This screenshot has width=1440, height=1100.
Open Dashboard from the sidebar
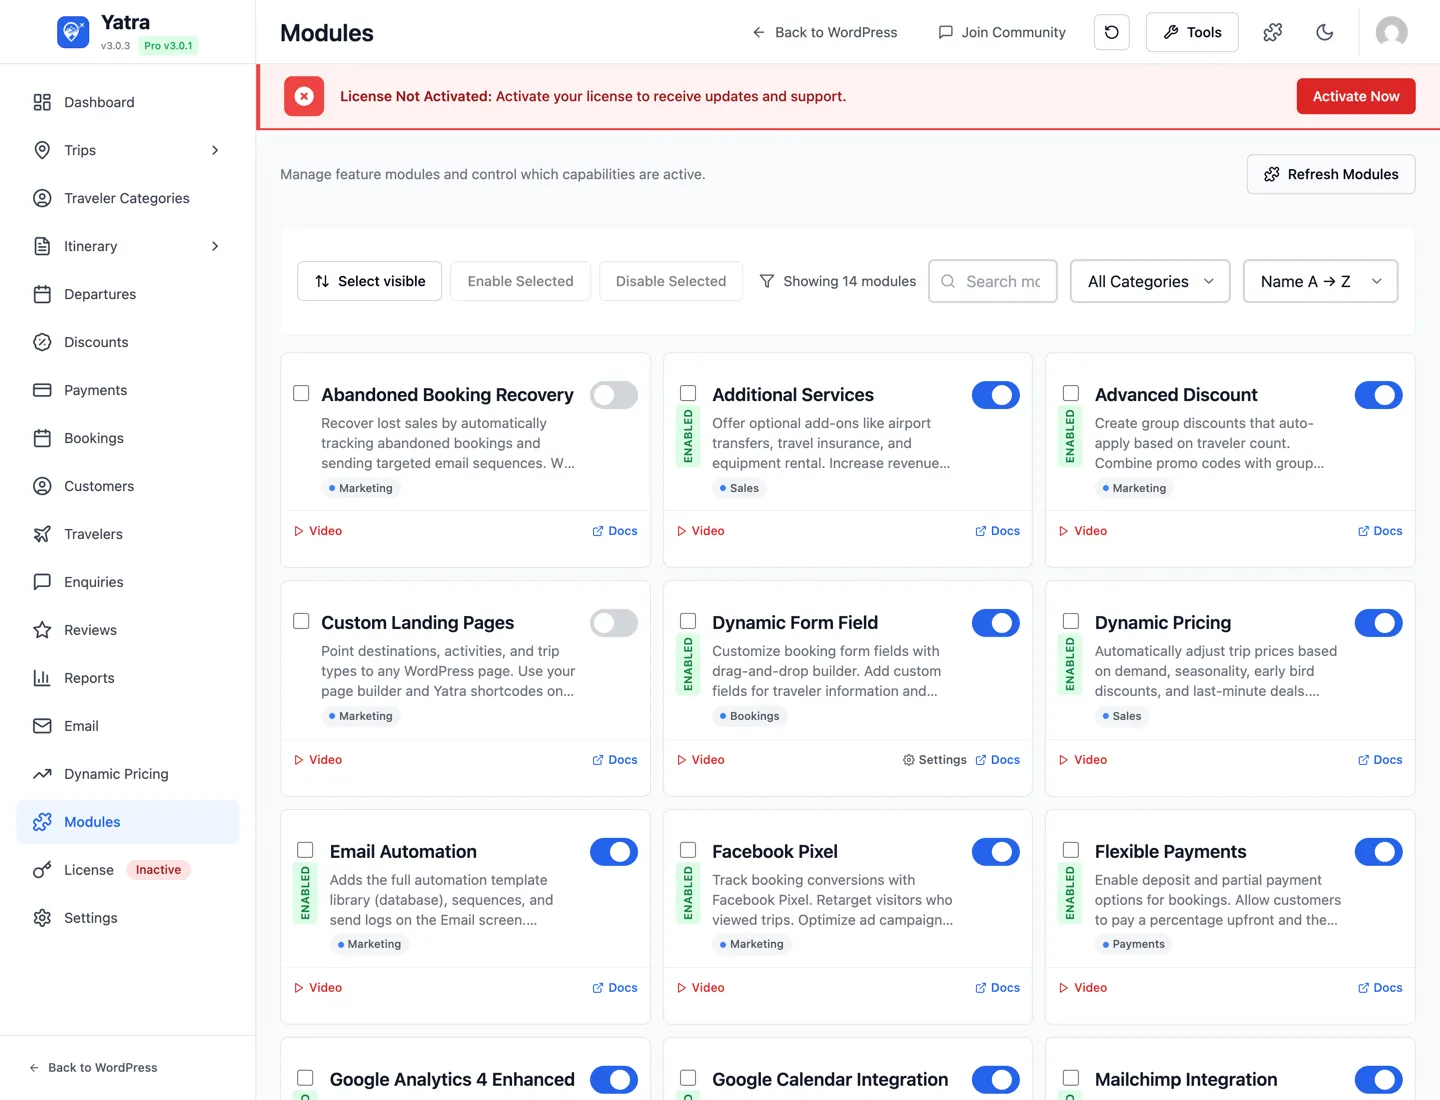point(99,102)
